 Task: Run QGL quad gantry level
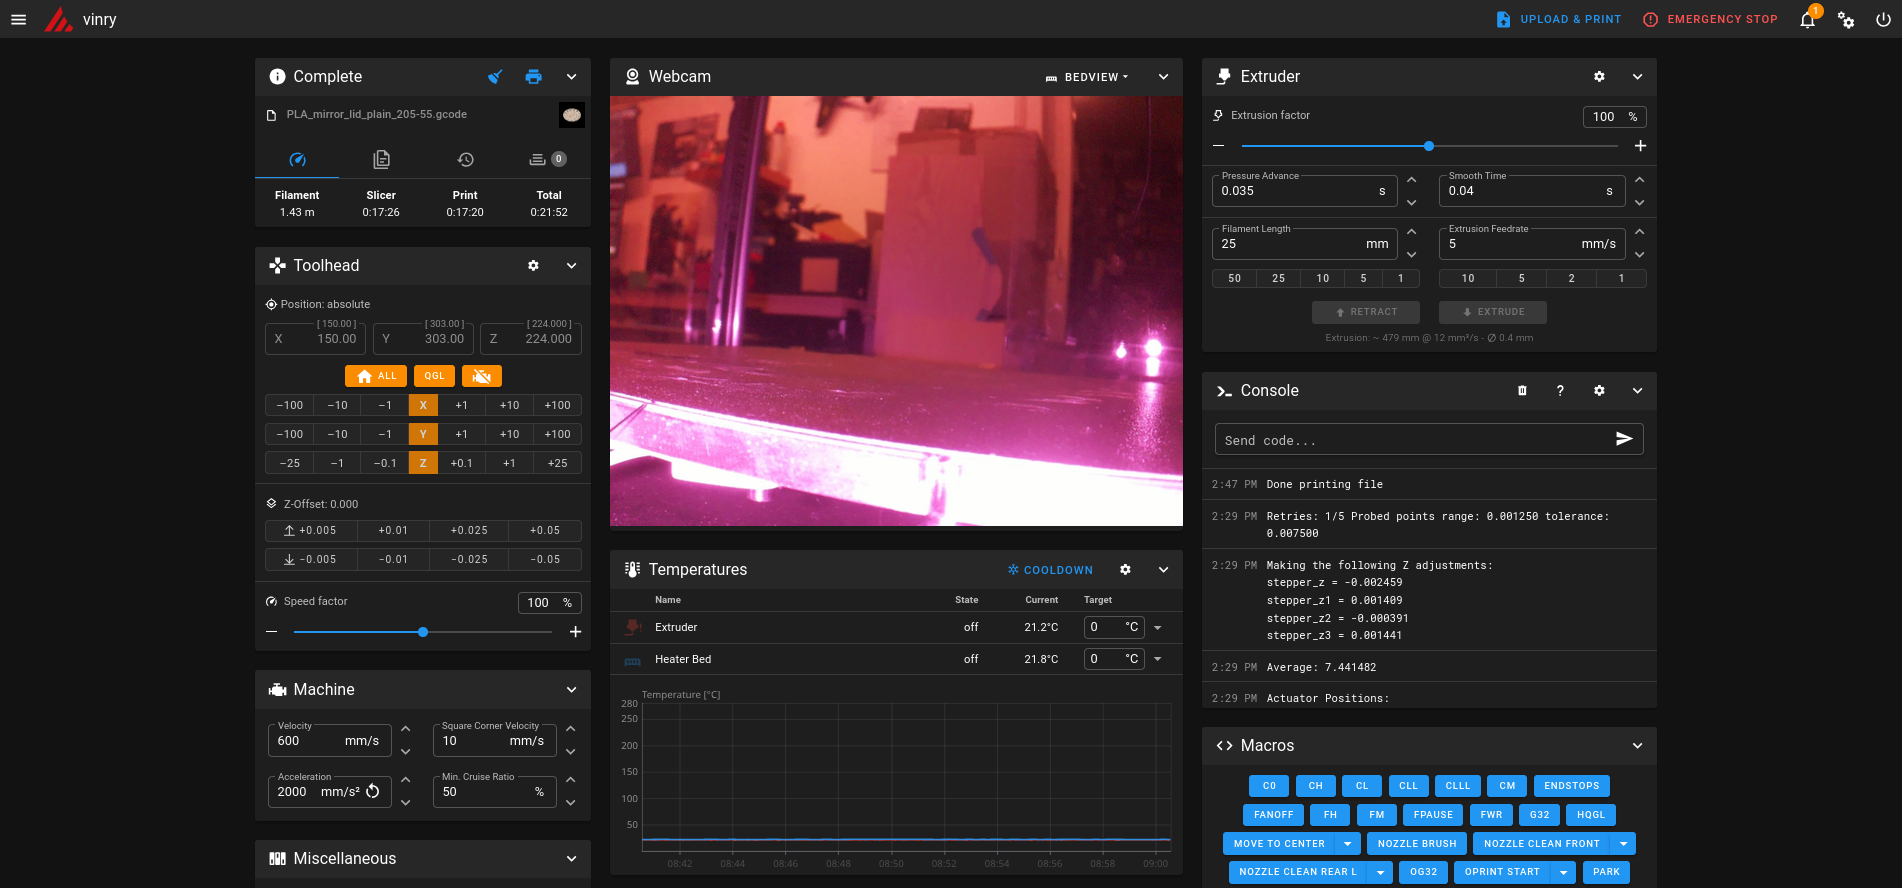(434, 376)
